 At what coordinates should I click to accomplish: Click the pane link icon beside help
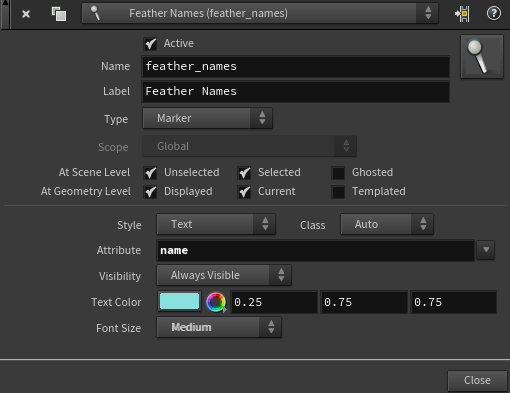(x=462, y=14)
